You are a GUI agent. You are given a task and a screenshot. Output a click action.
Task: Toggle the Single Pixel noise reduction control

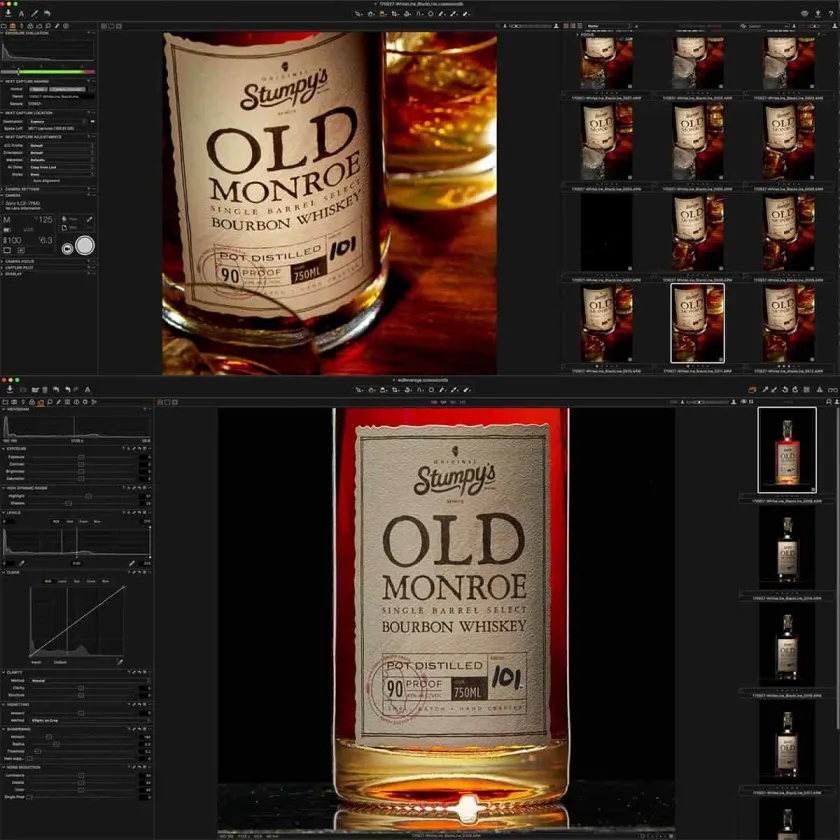pyautogui.click(x=30, y=797)
